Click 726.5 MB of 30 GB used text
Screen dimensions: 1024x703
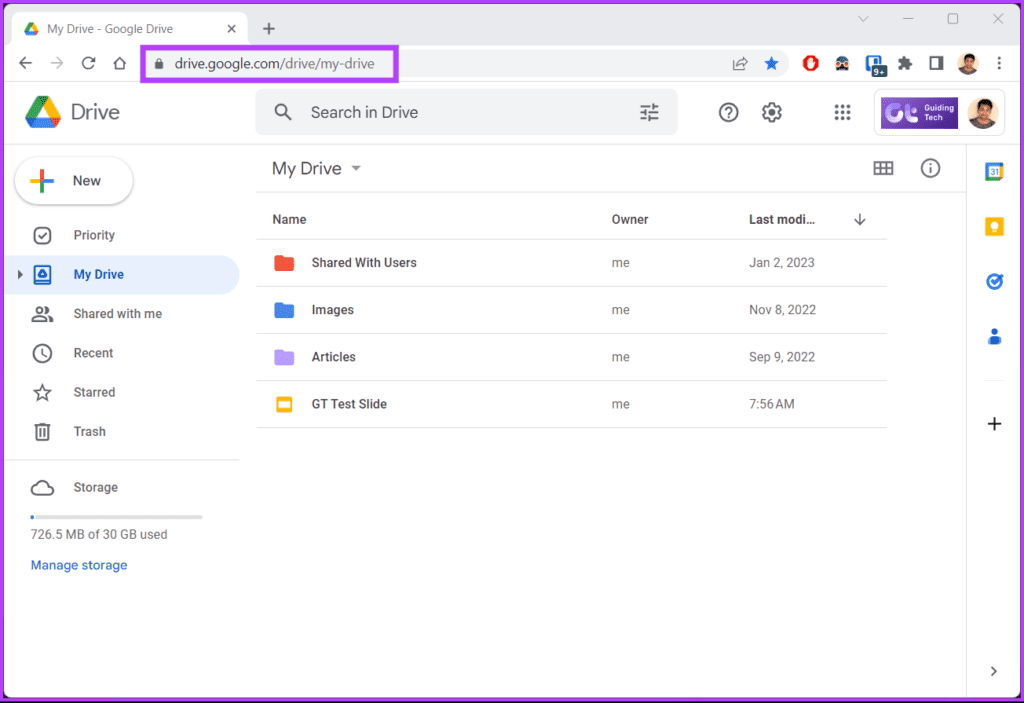click(99, 534)
